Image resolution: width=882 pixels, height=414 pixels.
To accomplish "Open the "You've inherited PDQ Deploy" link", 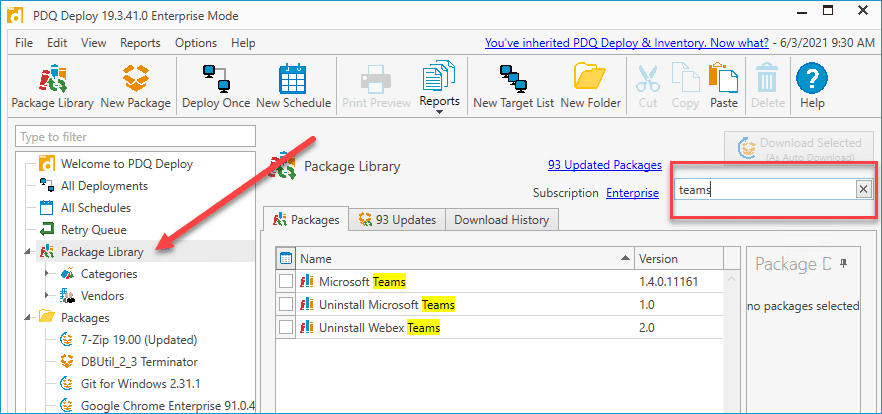I will click(627, 43).
